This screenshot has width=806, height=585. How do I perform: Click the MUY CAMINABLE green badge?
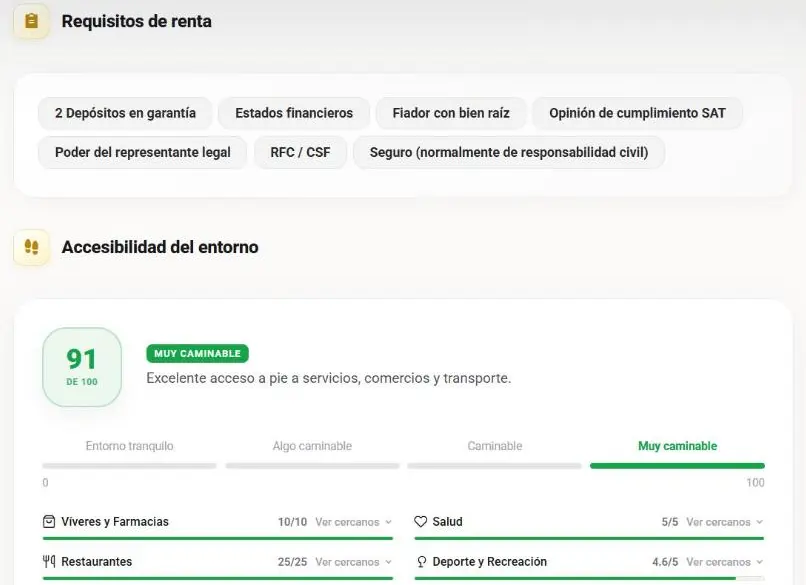197,354
